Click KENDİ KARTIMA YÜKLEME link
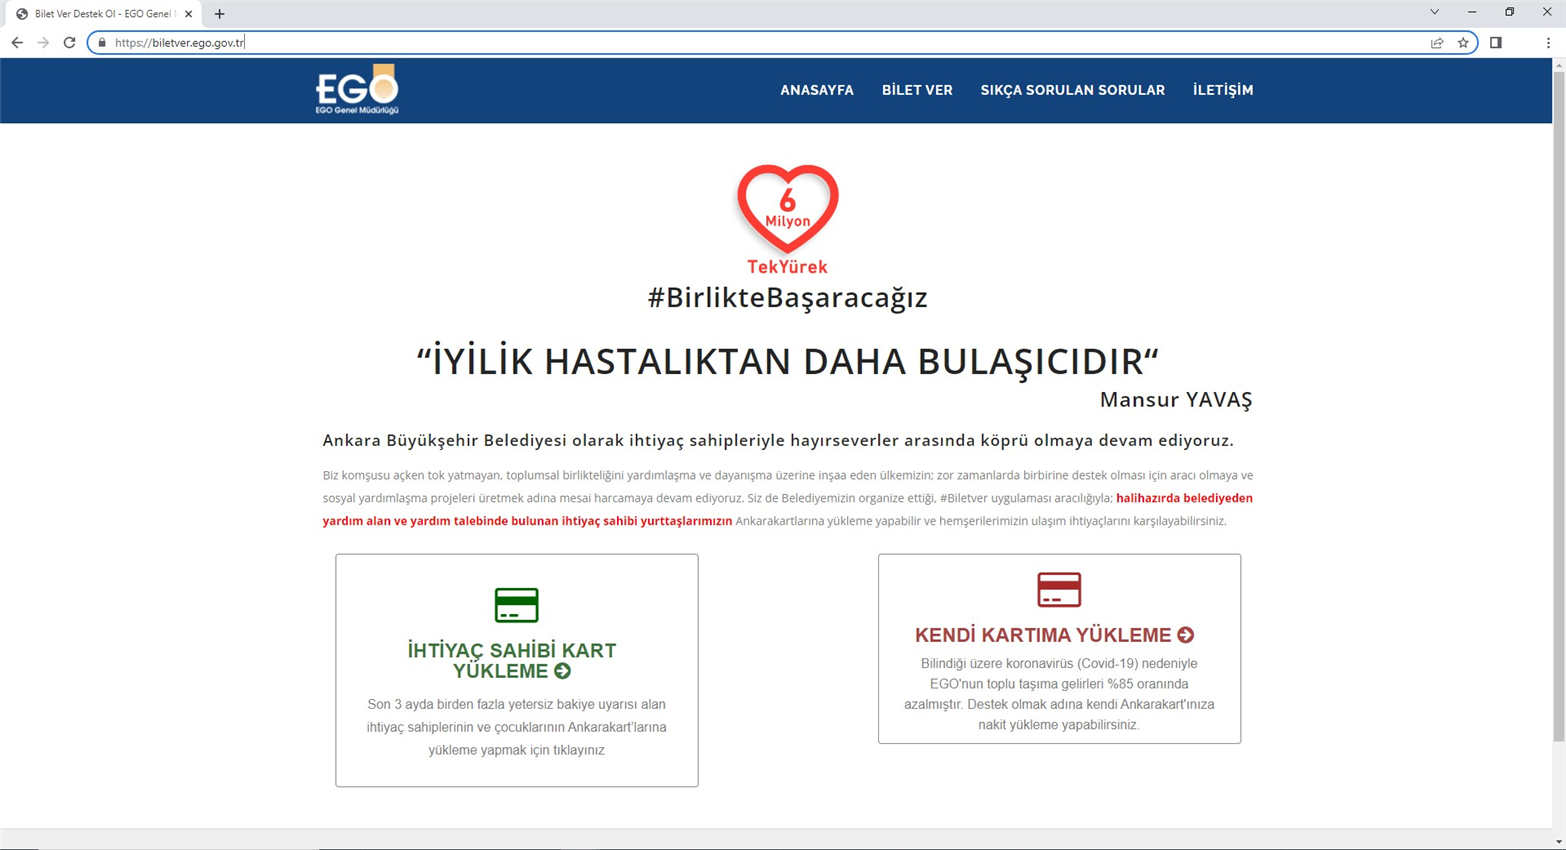This screenshot has height=850, width=1566. (1054, 635)
